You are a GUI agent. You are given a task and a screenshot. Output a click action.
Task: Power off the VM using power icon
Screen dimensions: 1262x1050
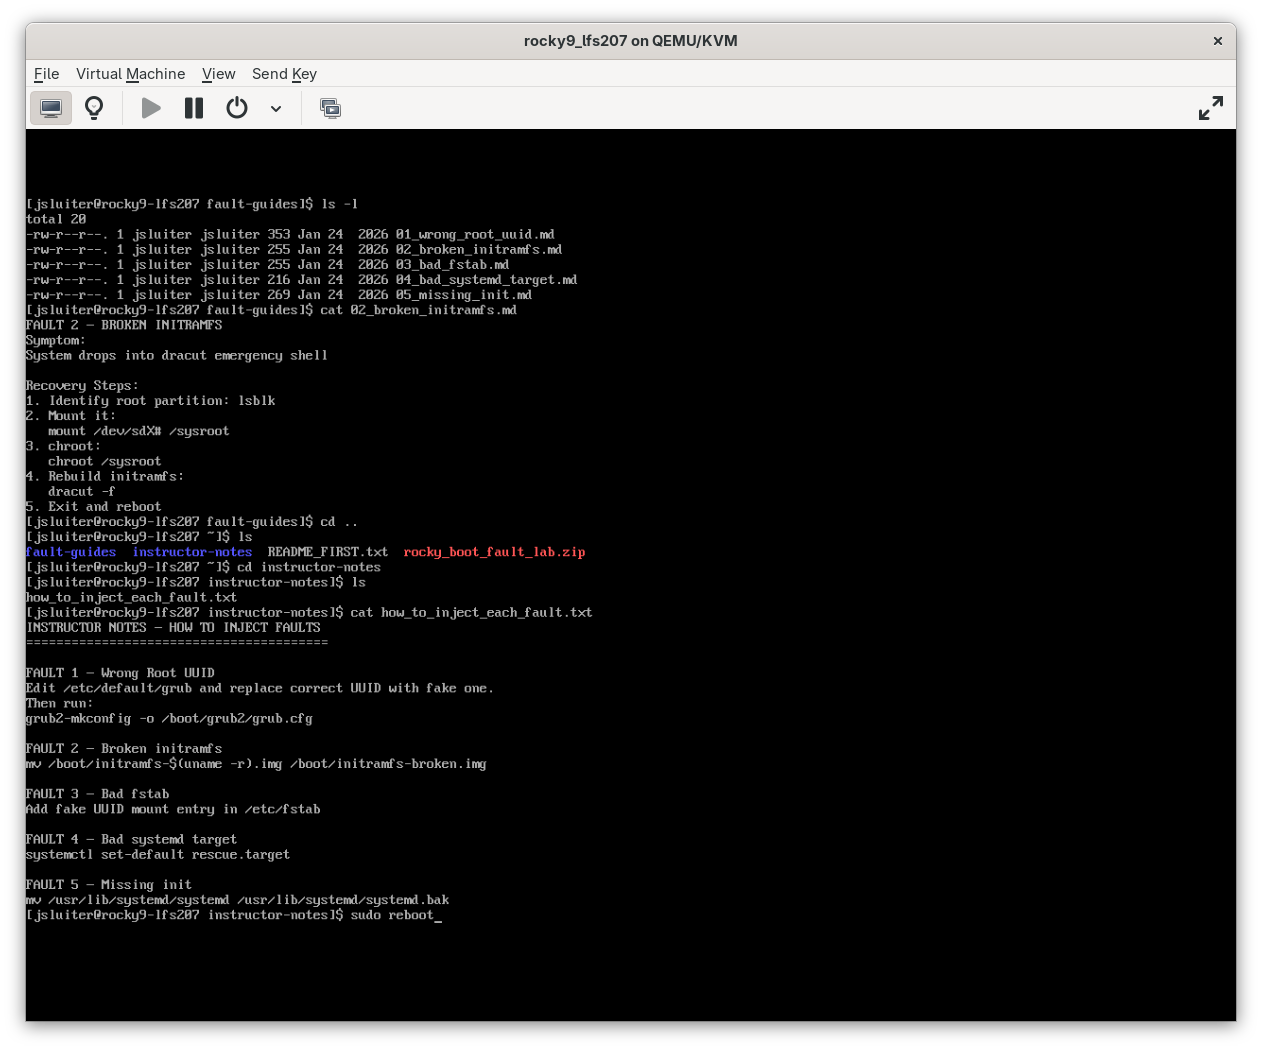point(237,107)
